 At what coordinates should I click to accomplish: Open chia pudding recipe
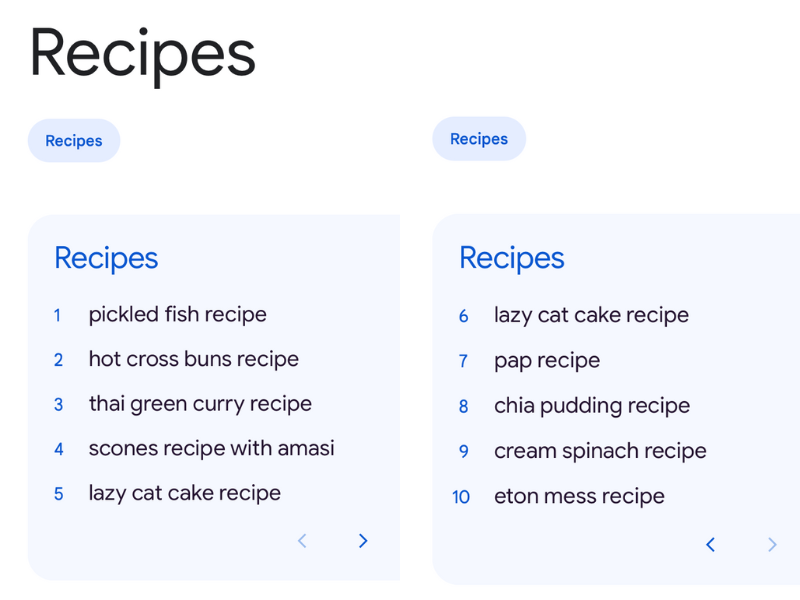[x=592, y=406]
